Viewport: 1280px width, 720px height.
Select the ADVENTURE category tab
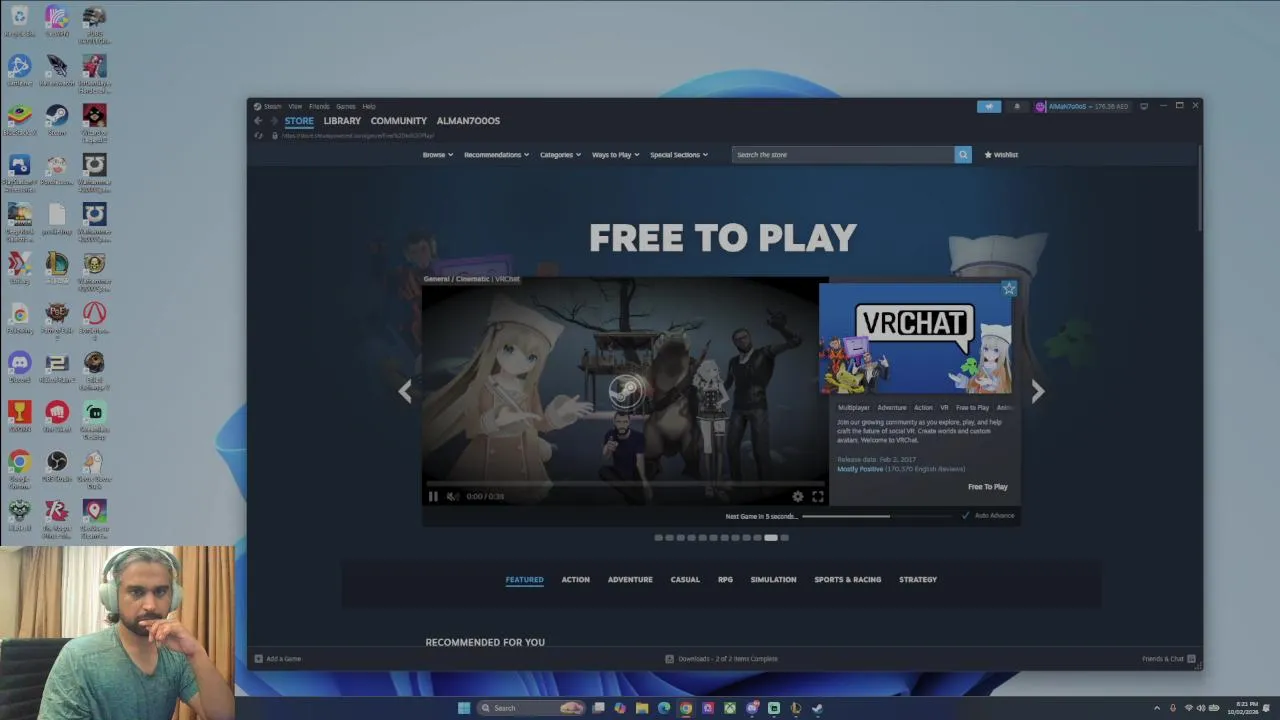(630, 580)
